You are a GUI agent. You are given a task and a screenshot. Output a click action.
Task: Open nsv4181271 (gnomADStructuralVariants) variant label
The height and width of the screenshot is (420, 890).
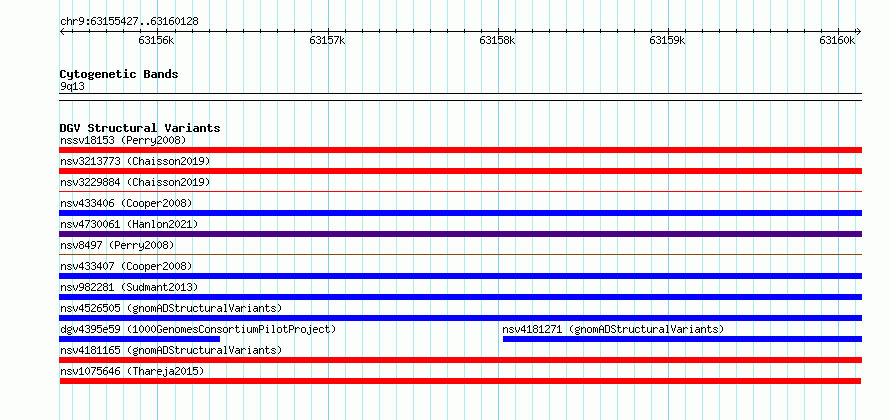point(613,329)
